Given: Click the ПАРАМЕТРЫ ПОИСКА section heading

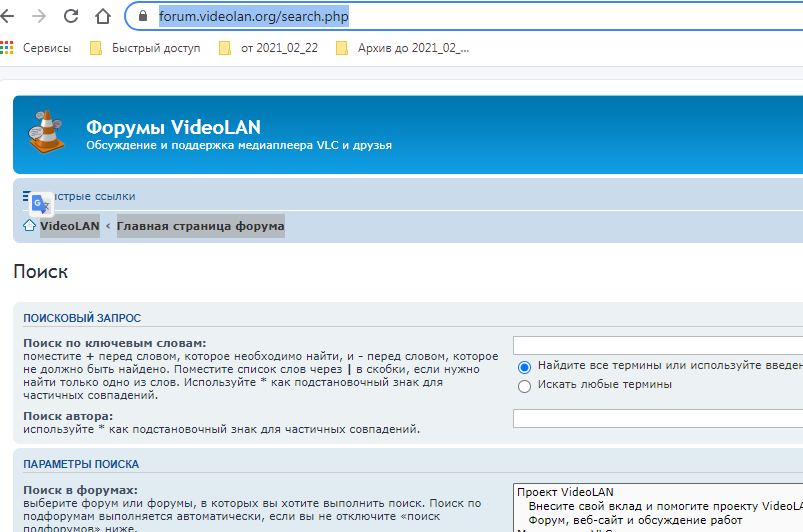Looking at the screenshot, I should [x=81, y=464].
